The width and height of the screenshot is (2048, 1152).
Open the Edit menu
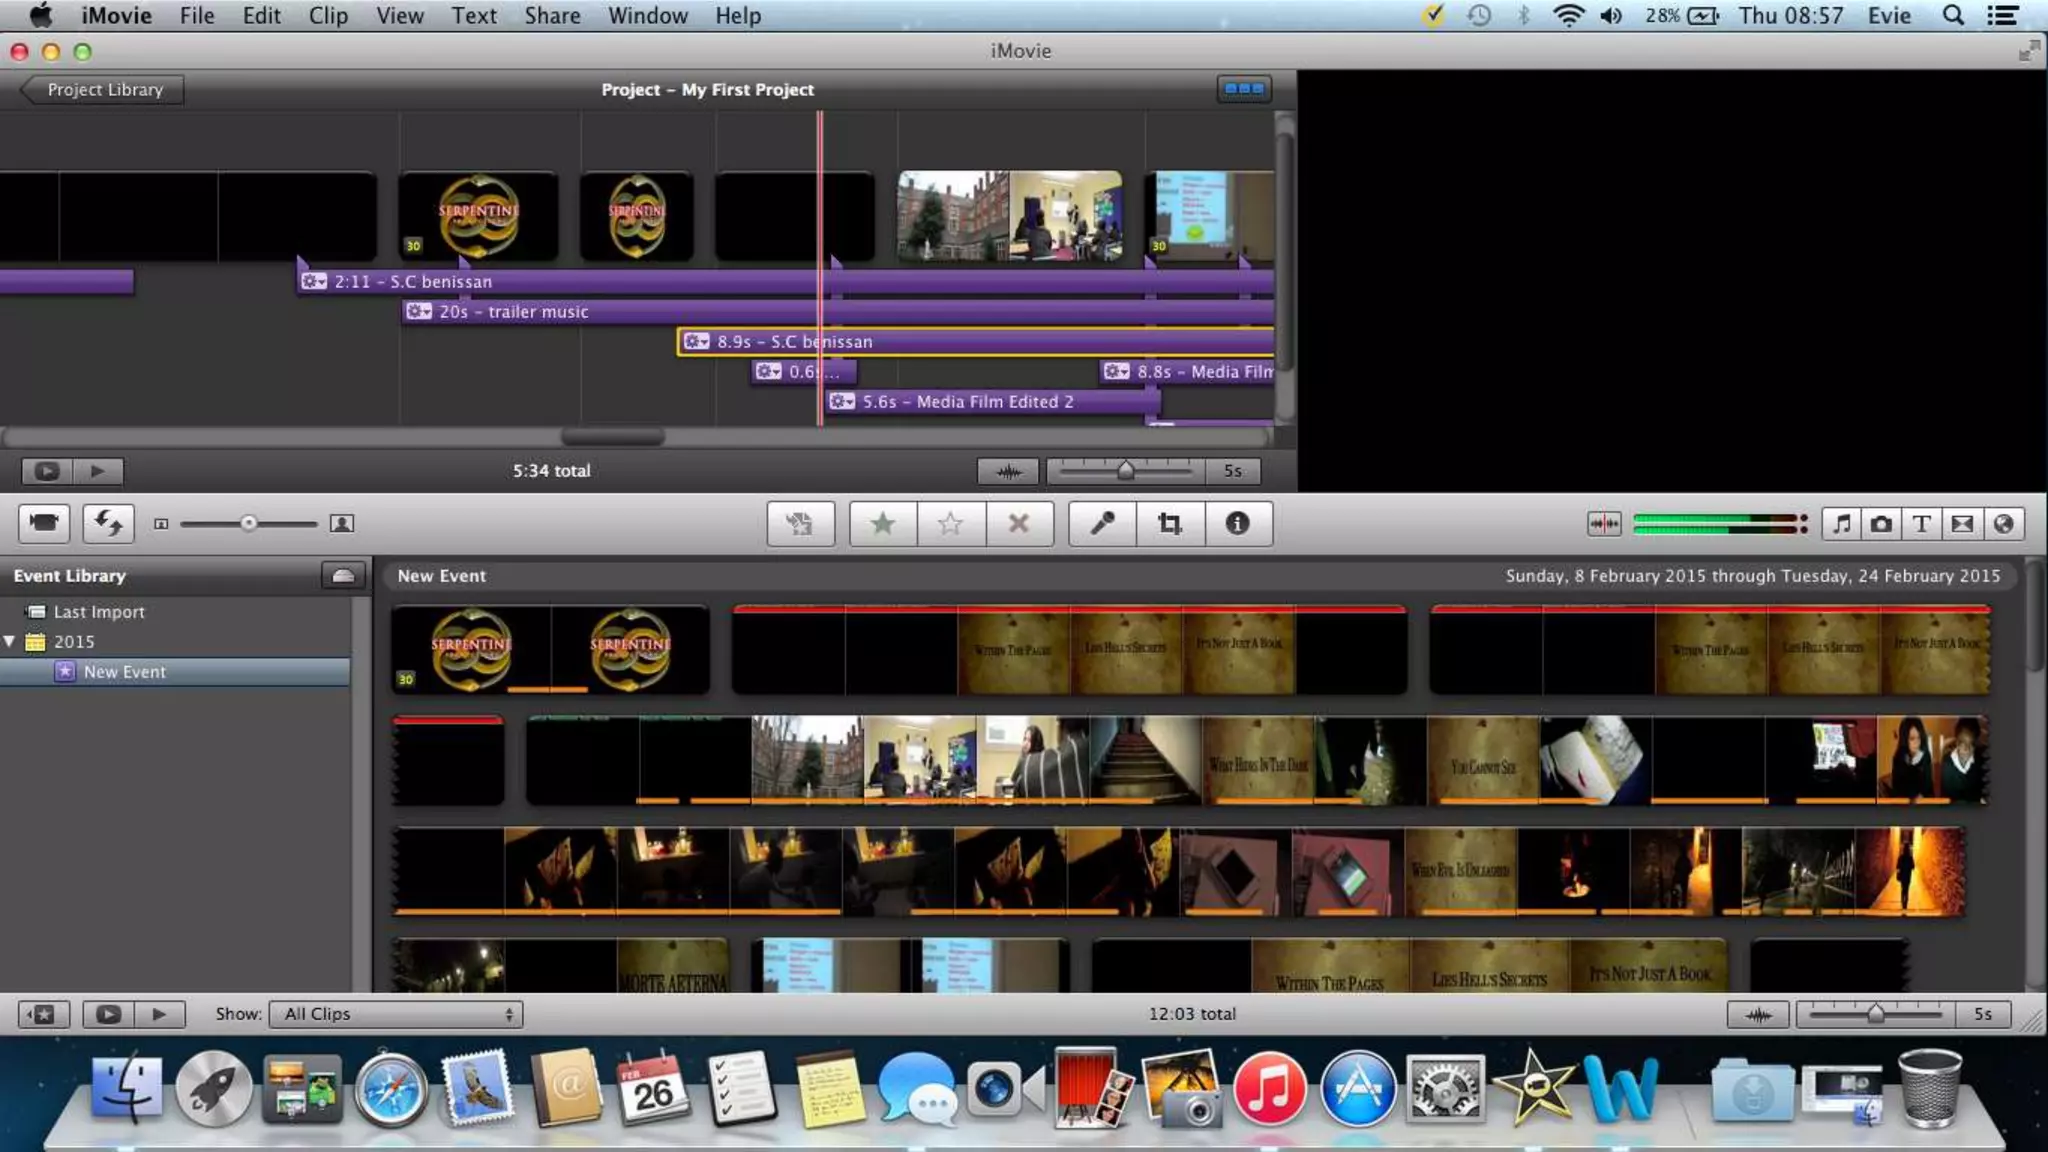tap(261, 15)
